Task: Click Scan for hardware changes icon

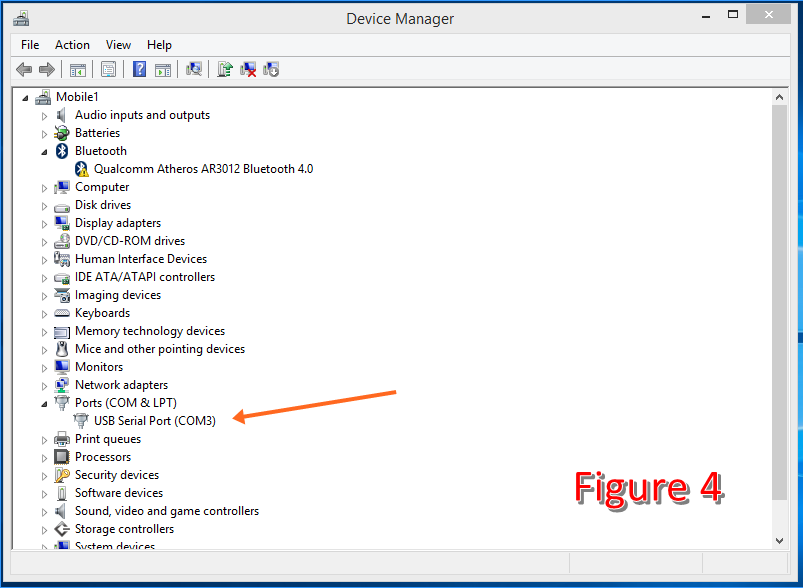Action: tap(194, 69)
